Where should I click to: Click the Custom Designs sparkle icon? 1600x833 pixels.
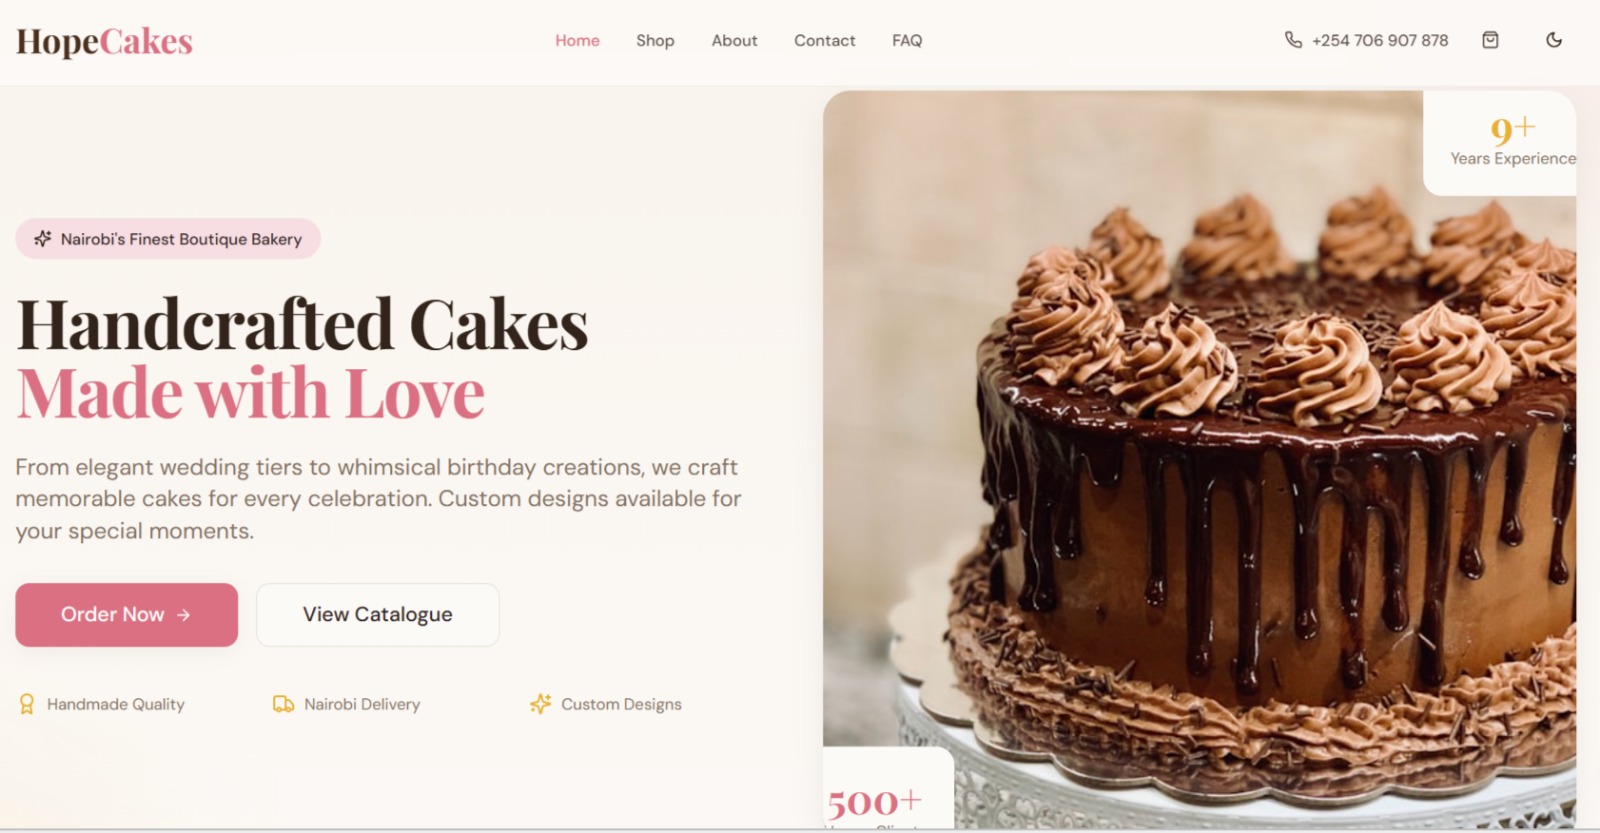[x=541, y=704]
